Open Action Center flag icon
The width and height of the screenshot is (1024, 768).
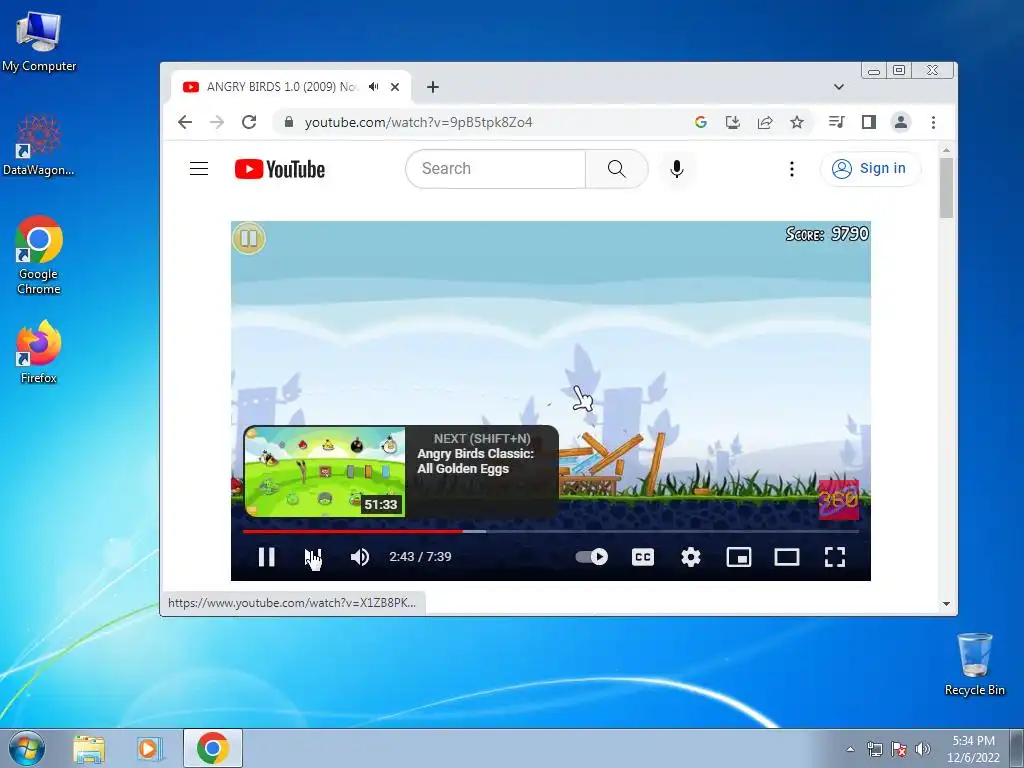899,749
